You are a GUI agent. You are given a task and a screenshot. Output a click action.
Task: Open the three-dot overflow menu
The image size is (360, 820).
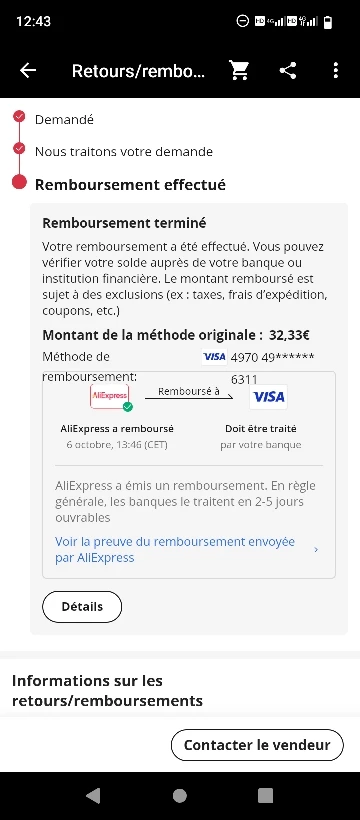(335, 71)
